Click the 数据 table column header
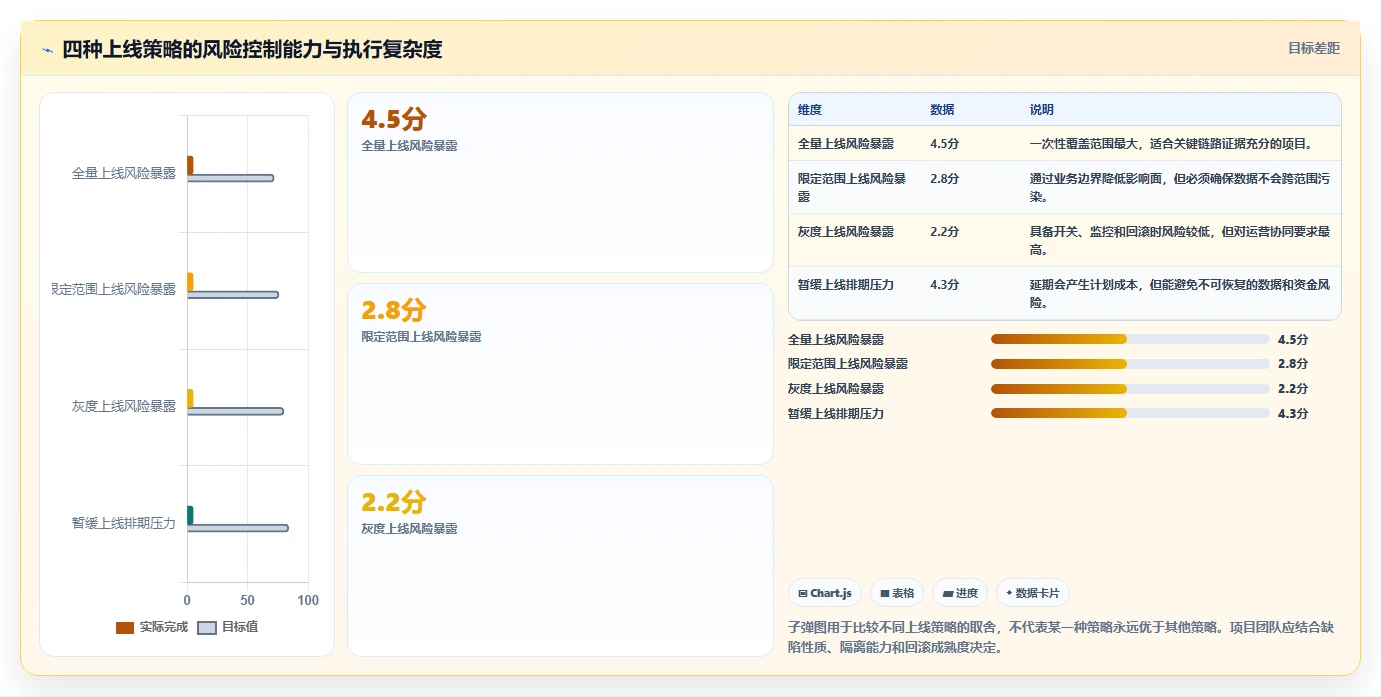Image resolution: width=1381 pixels, height=697 pixels. click(942, 110)
